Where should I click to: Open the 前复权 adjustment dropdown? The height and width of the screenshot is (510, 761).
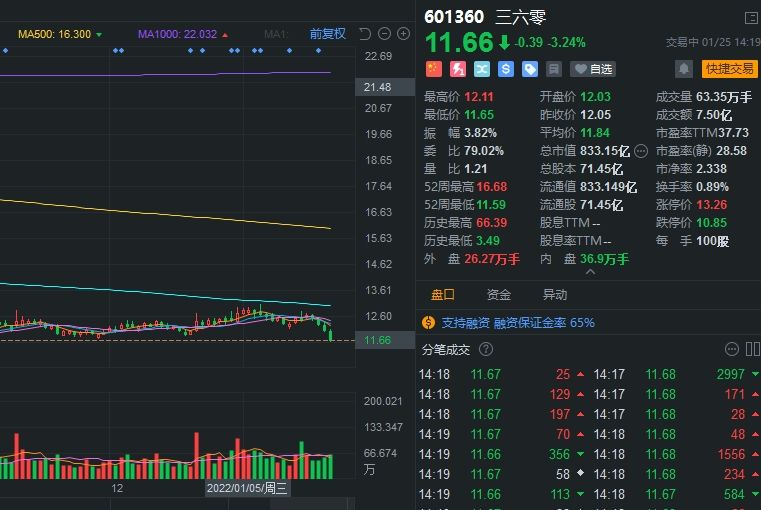[x=327, y=34]
